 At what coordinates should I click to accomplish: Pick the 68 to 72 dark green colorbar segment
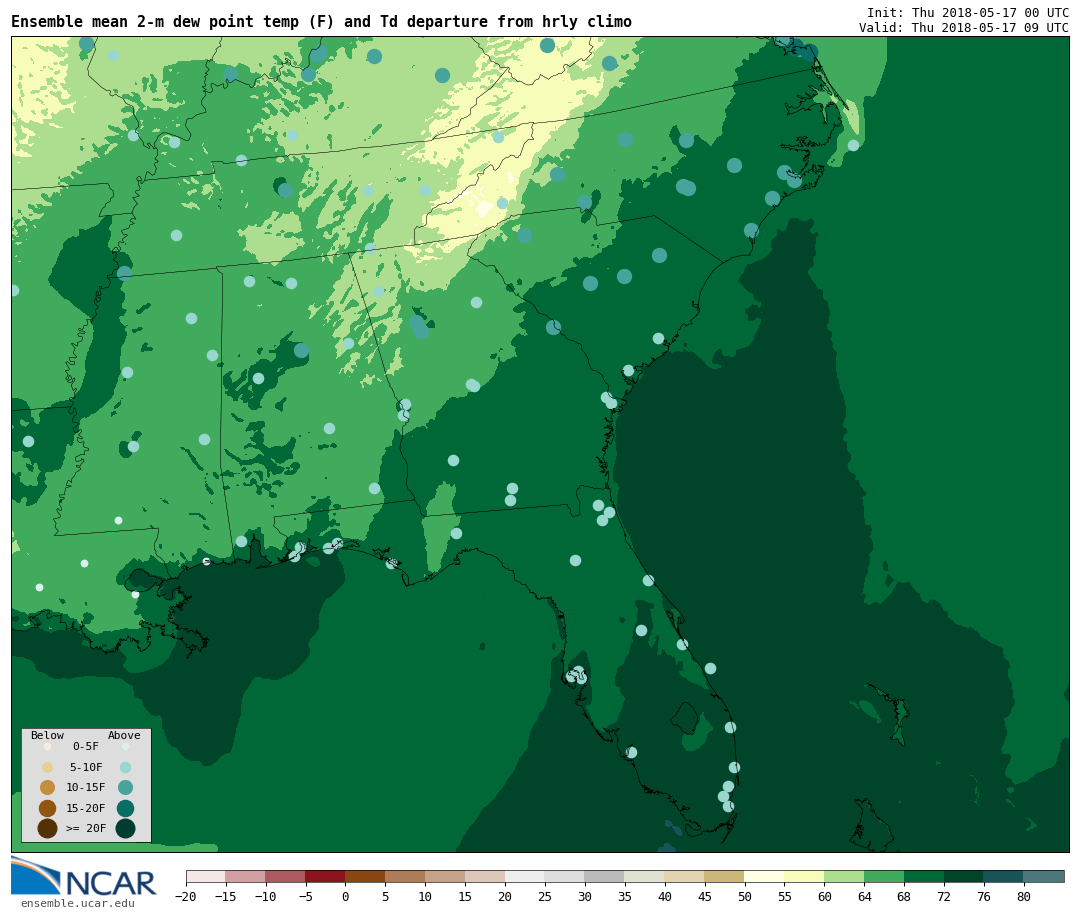(924, 876)
